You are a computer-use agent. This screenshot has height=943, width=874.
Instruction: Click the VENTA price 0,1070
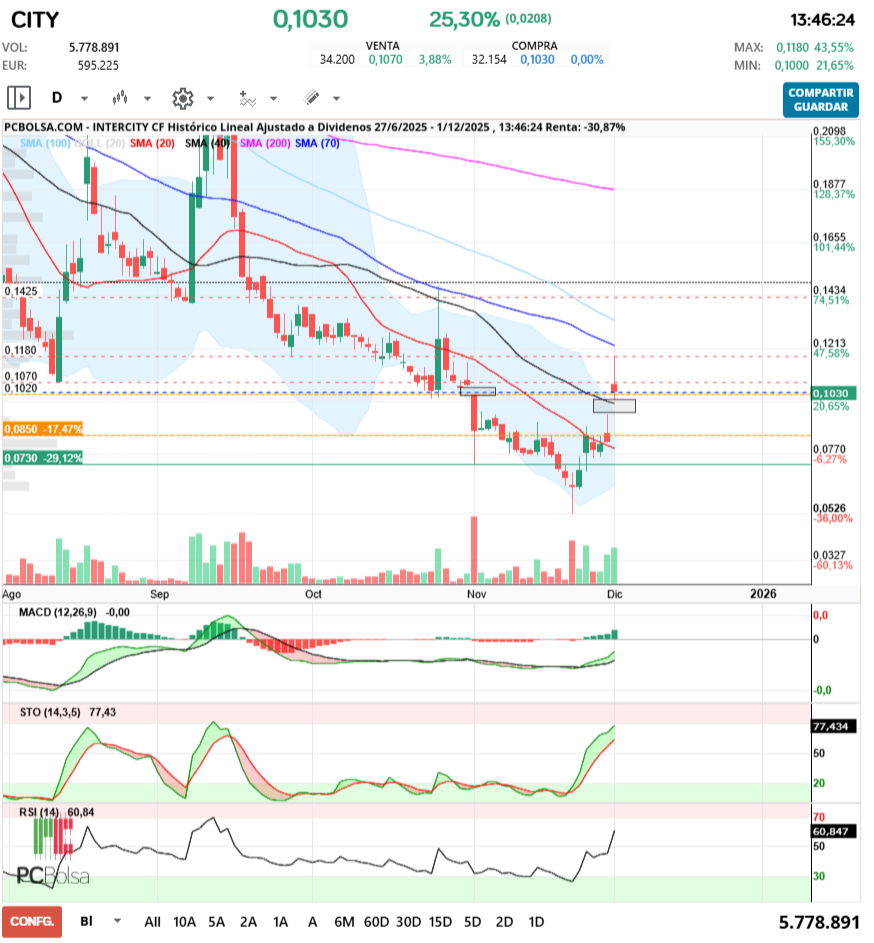386,60
